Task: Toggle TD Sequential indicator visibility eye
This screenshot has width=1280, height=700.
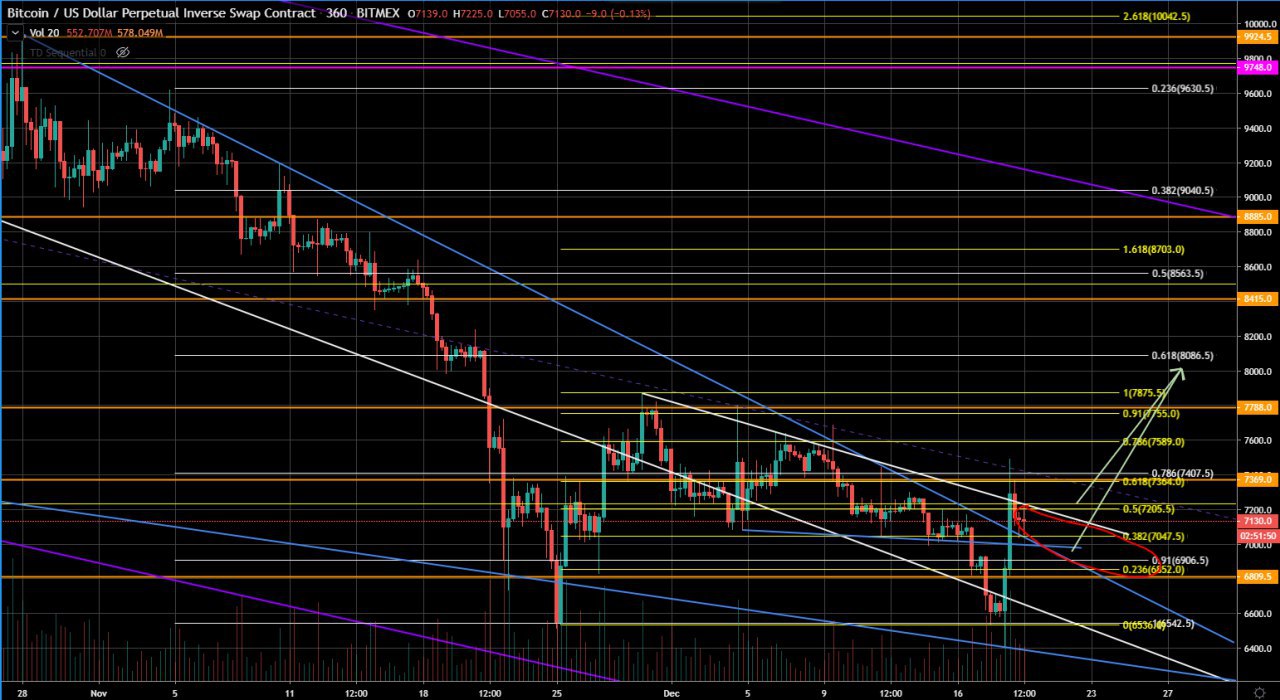Action: (122, 52)
